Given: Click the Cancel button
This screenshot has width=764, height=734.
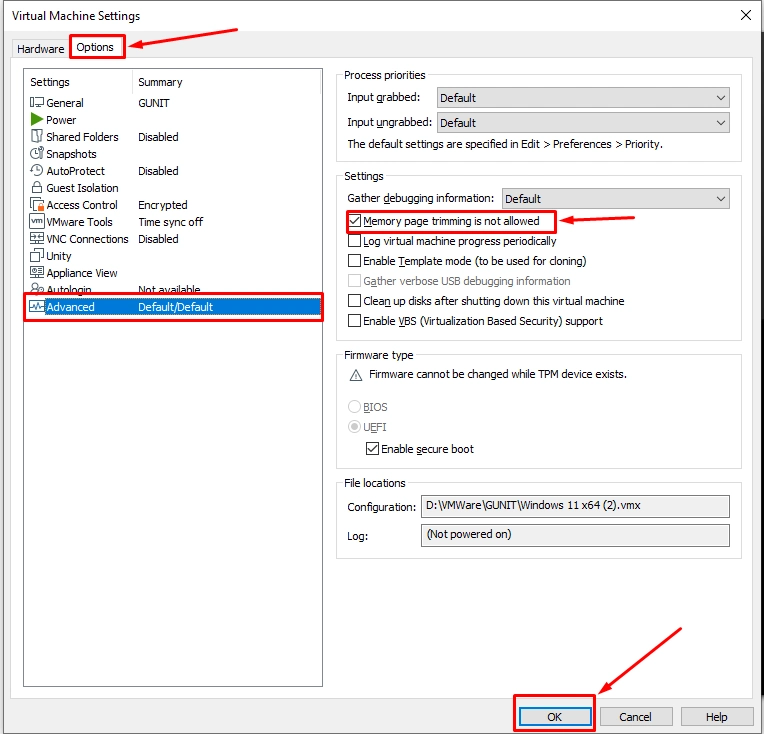Looking at the screenshot, I should 635,717.
